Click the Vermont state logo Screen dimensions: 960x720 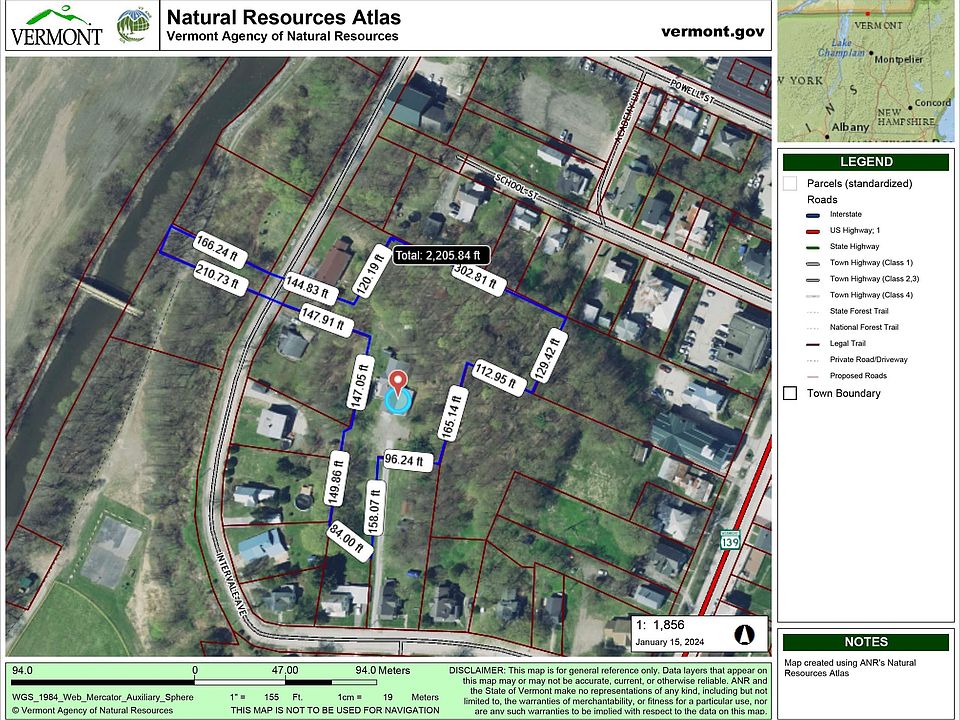(x=56, y=26)
